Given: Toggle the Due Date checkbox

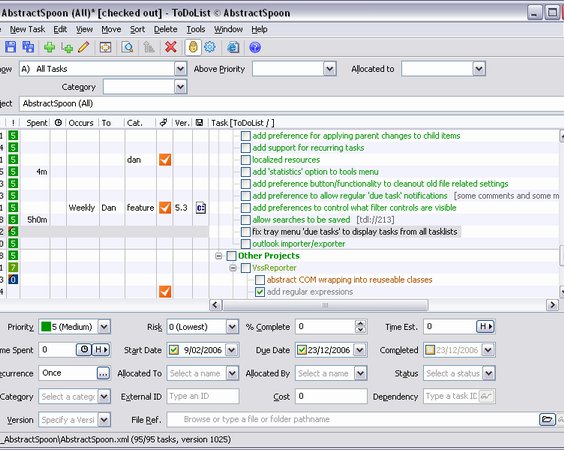Looking at the screenshot, I should [x=302, y=350].
